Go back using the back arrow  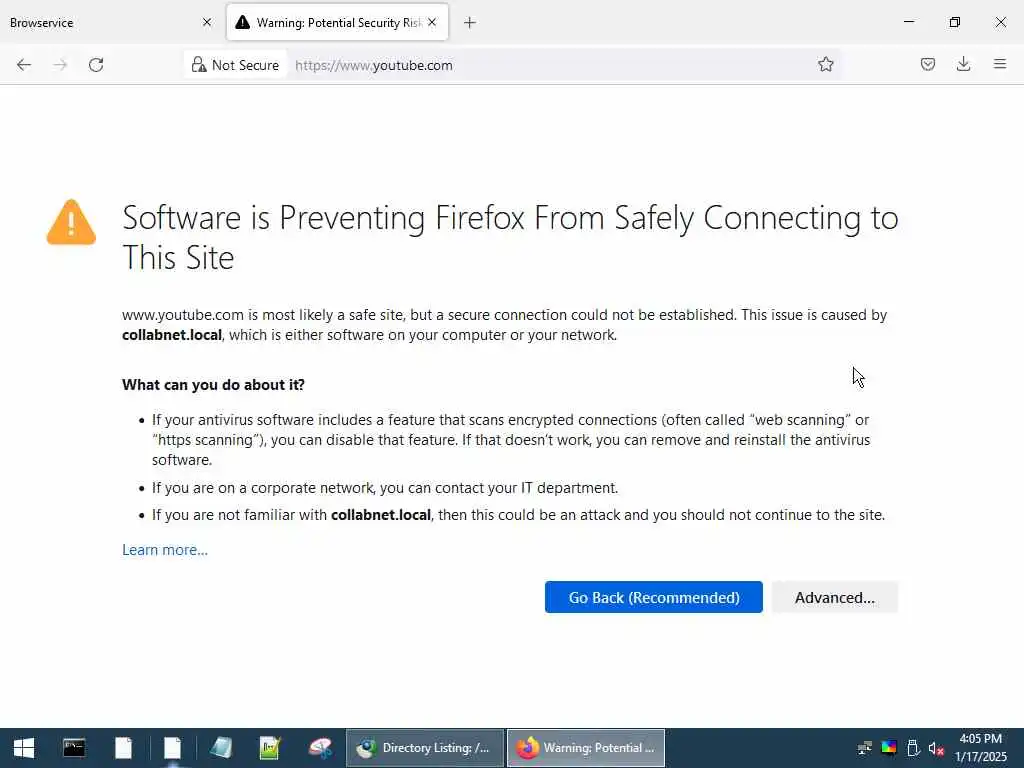(x=24, y=65)
